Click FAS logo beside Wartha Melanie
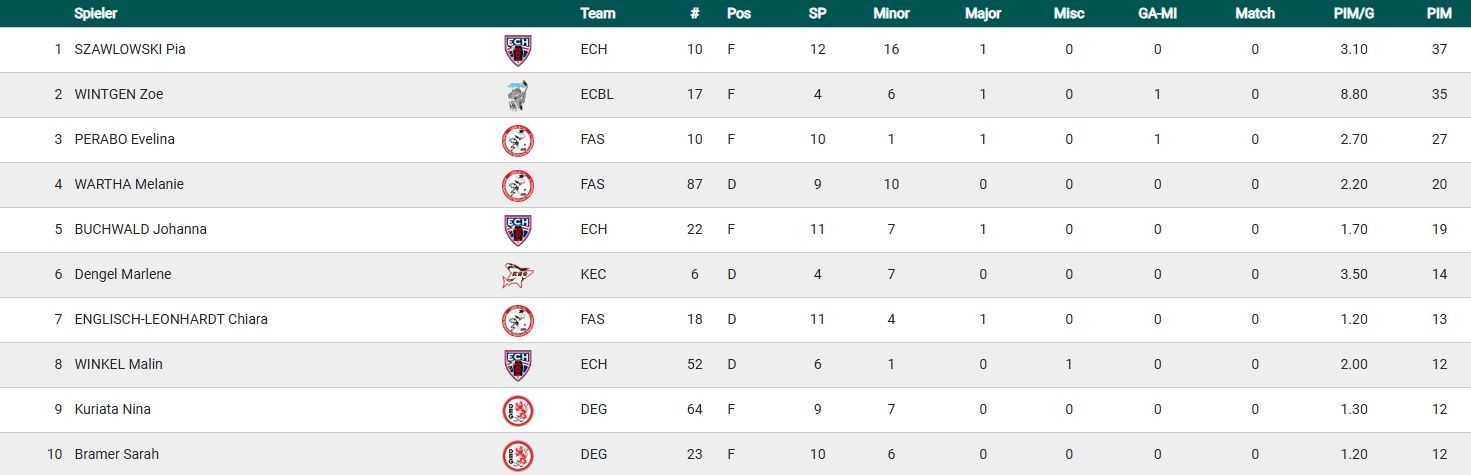Viewport: 1471px width, 475px height. point(517,185)
